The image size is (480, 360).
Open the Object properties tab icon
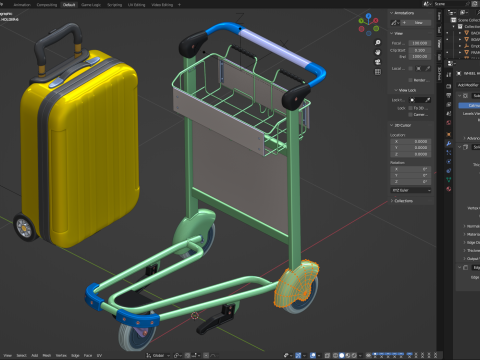tap(449, 134)
